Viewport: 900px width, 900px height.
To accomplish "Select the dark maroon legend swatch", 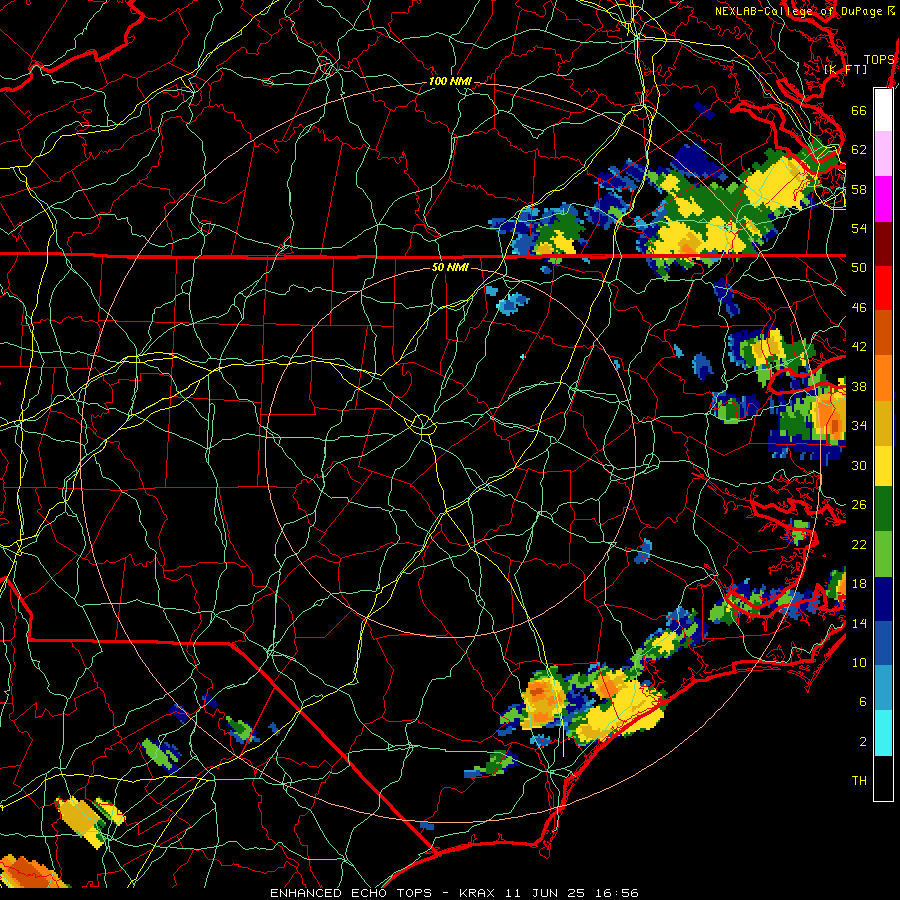I will click(883, 243).
